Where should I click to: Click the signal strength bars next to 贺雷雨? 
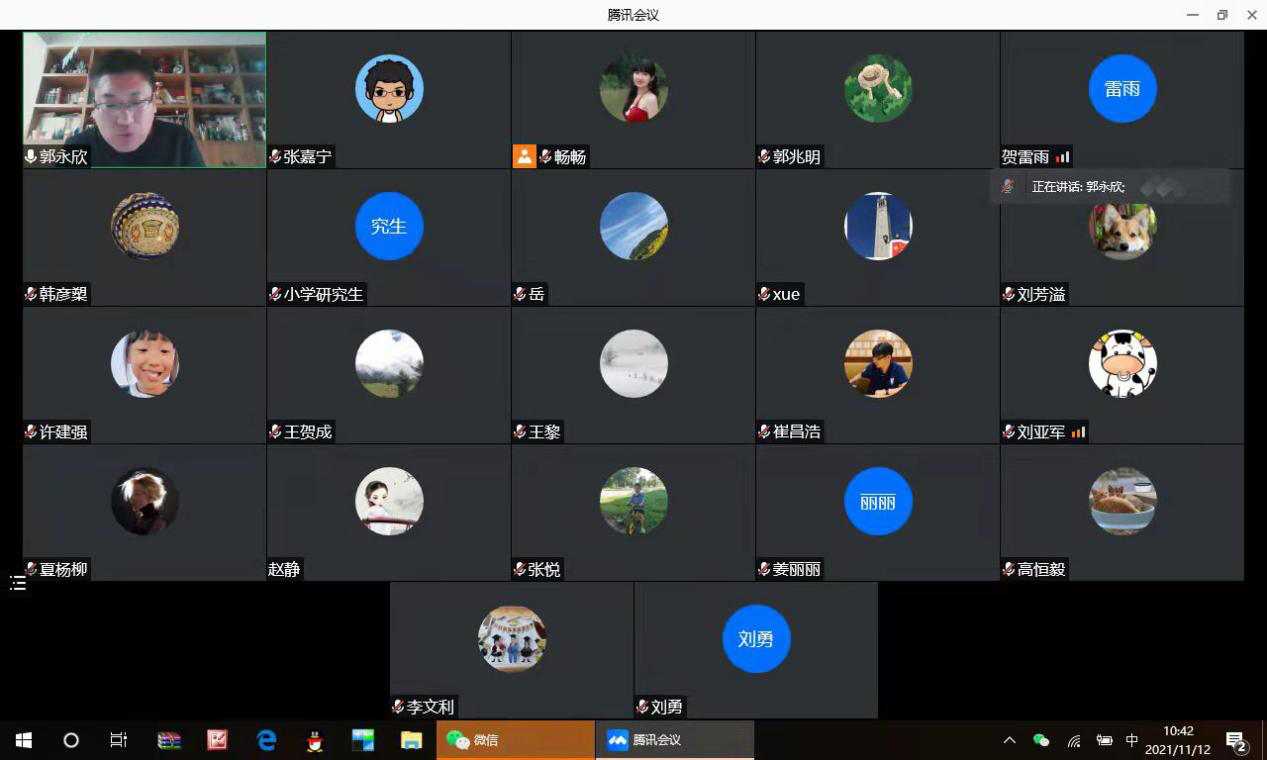[1062, 157]
